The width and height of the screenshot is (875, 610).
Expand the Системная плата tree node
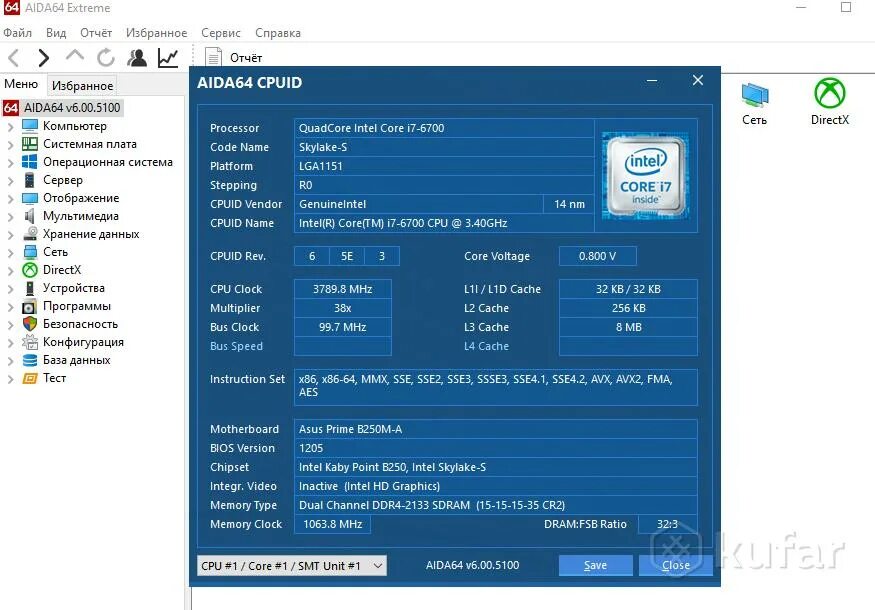pos(10,145)
